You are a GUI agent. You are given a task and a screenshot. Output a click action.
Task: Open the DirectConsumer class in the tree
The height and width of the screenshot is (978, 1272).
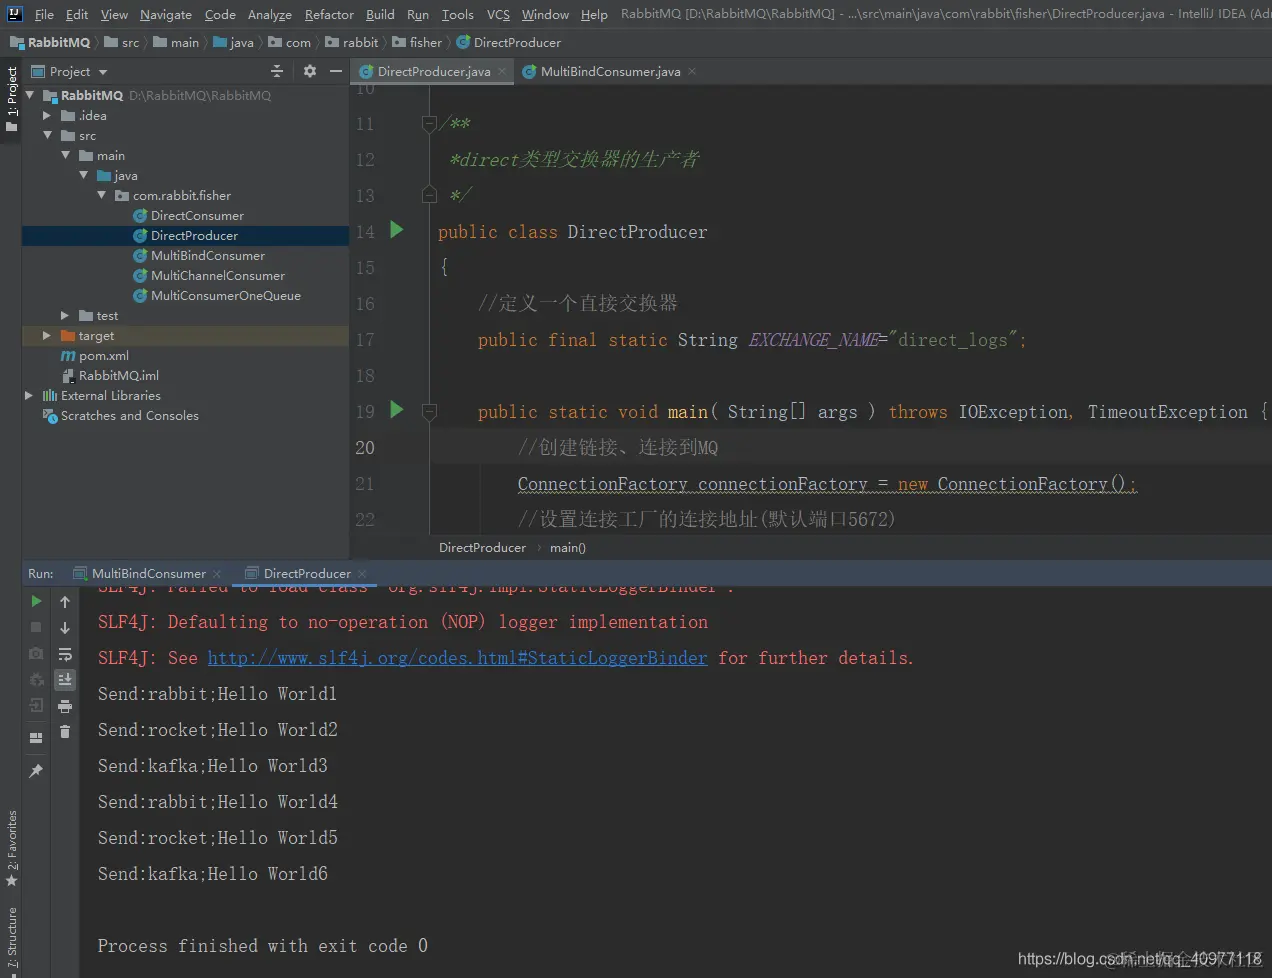point(197,215)
